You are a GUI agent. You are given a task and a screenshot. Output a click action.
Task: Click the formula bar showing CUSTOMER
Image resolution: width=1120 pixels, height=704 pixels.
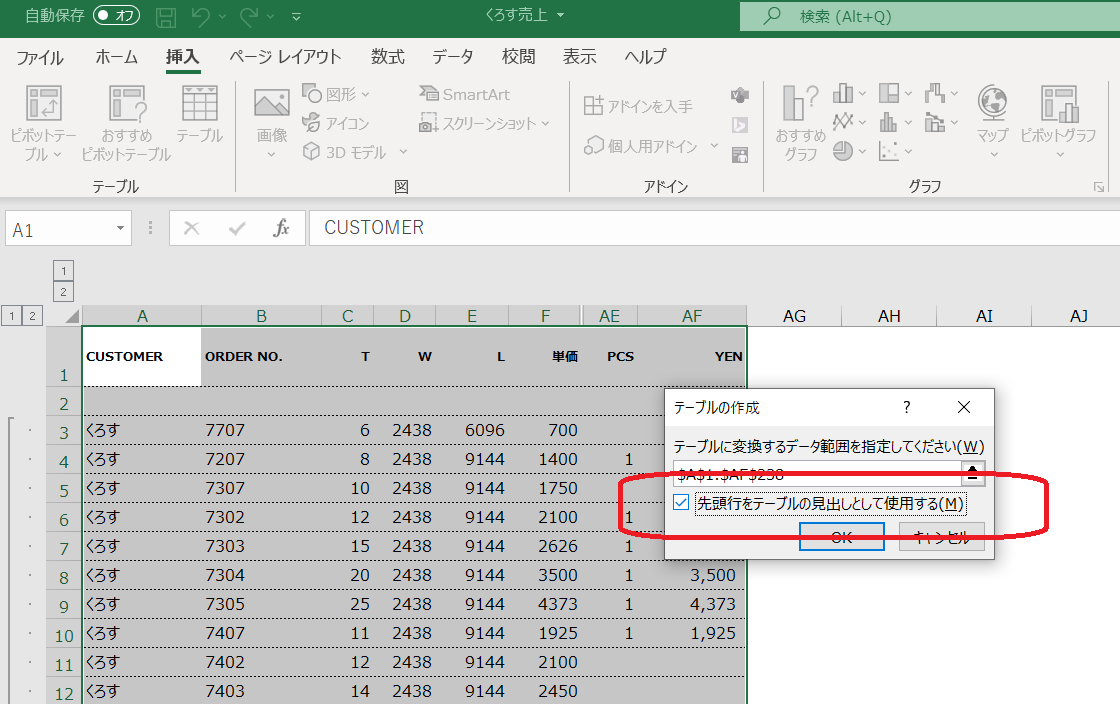[x=714, y=228]
